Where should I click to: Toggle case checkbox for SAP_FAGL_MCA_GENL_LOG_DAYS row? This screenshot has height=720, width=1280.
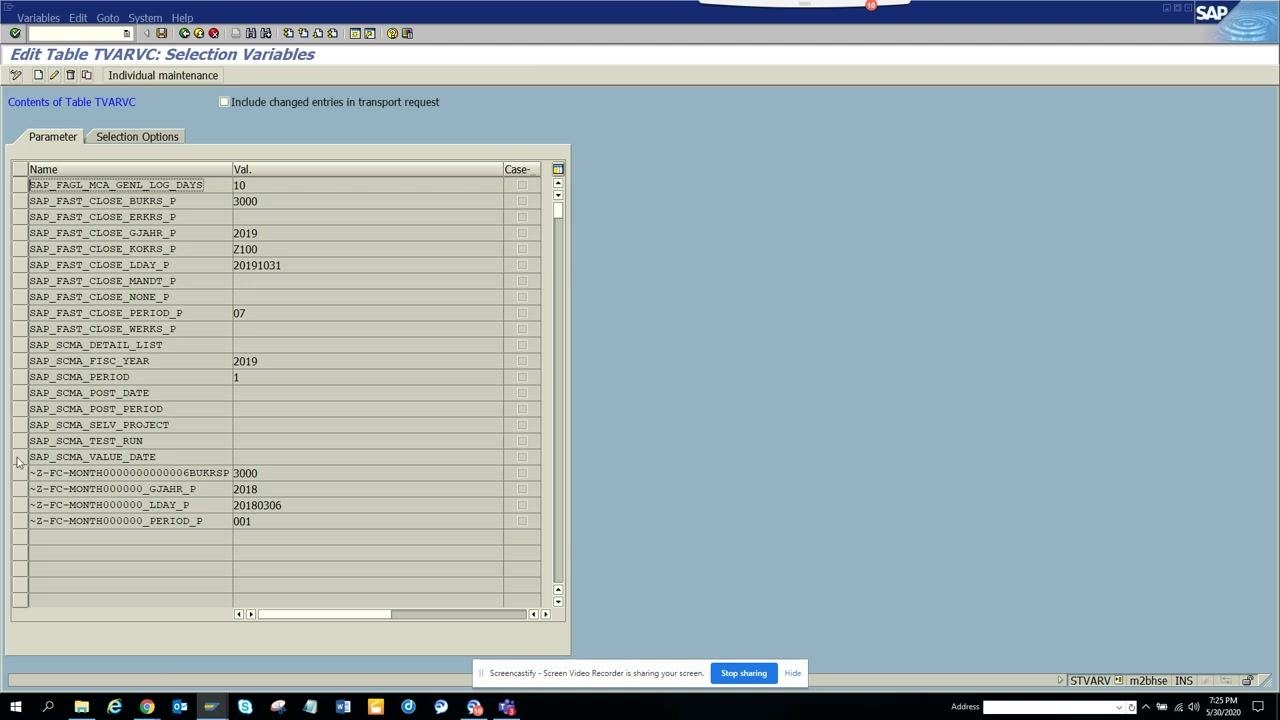(522, 185)
